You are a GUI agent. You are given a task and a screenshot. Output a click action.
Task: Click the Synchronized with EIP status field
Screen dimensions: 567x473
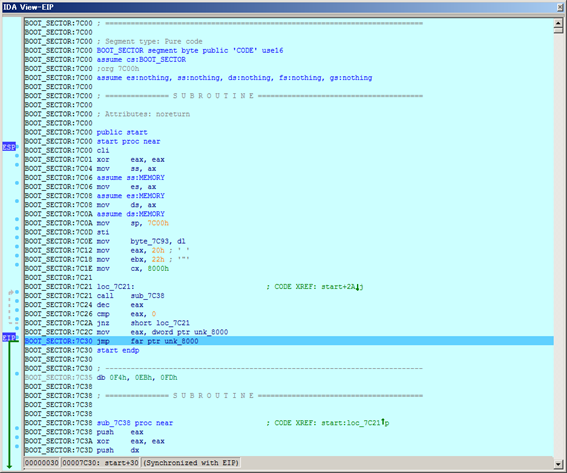coord(191,463)
